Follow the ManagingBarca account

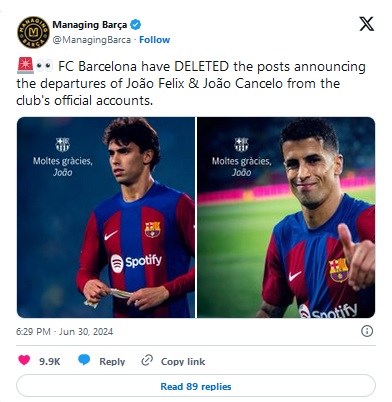154,40
